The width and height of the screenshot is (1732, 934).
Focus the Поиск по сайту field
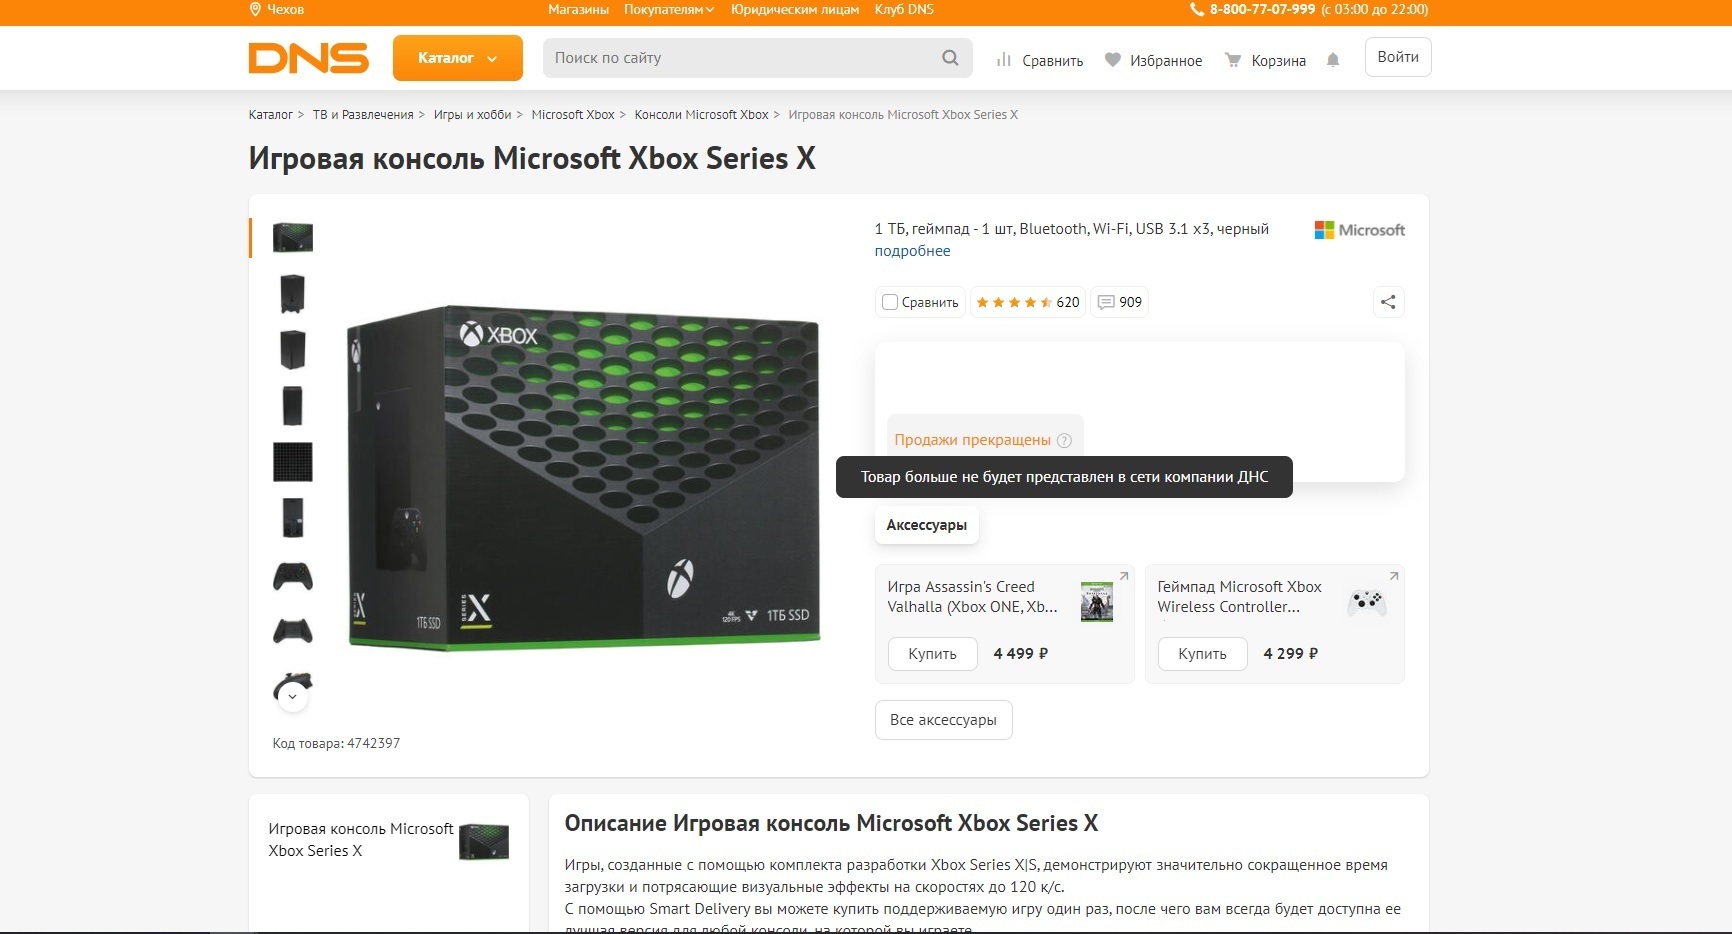pyautogui.click(x=740, y=58)
